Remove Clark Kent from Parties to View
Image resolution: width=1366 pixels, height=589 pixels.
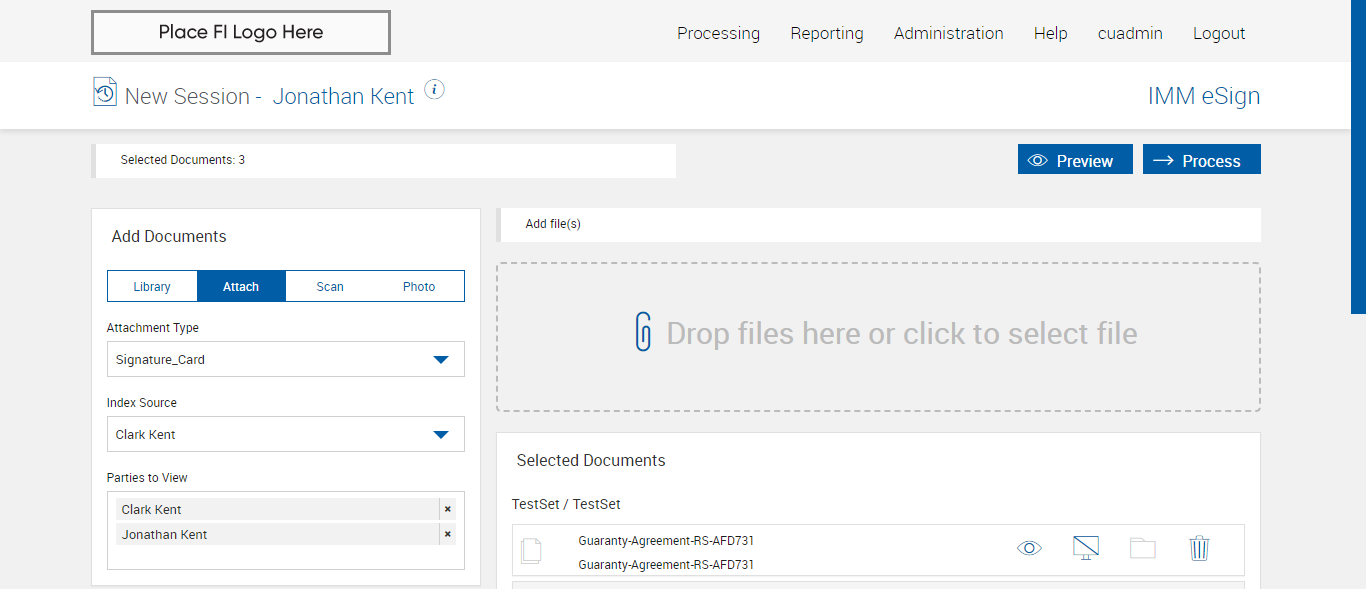click(448, 509)
